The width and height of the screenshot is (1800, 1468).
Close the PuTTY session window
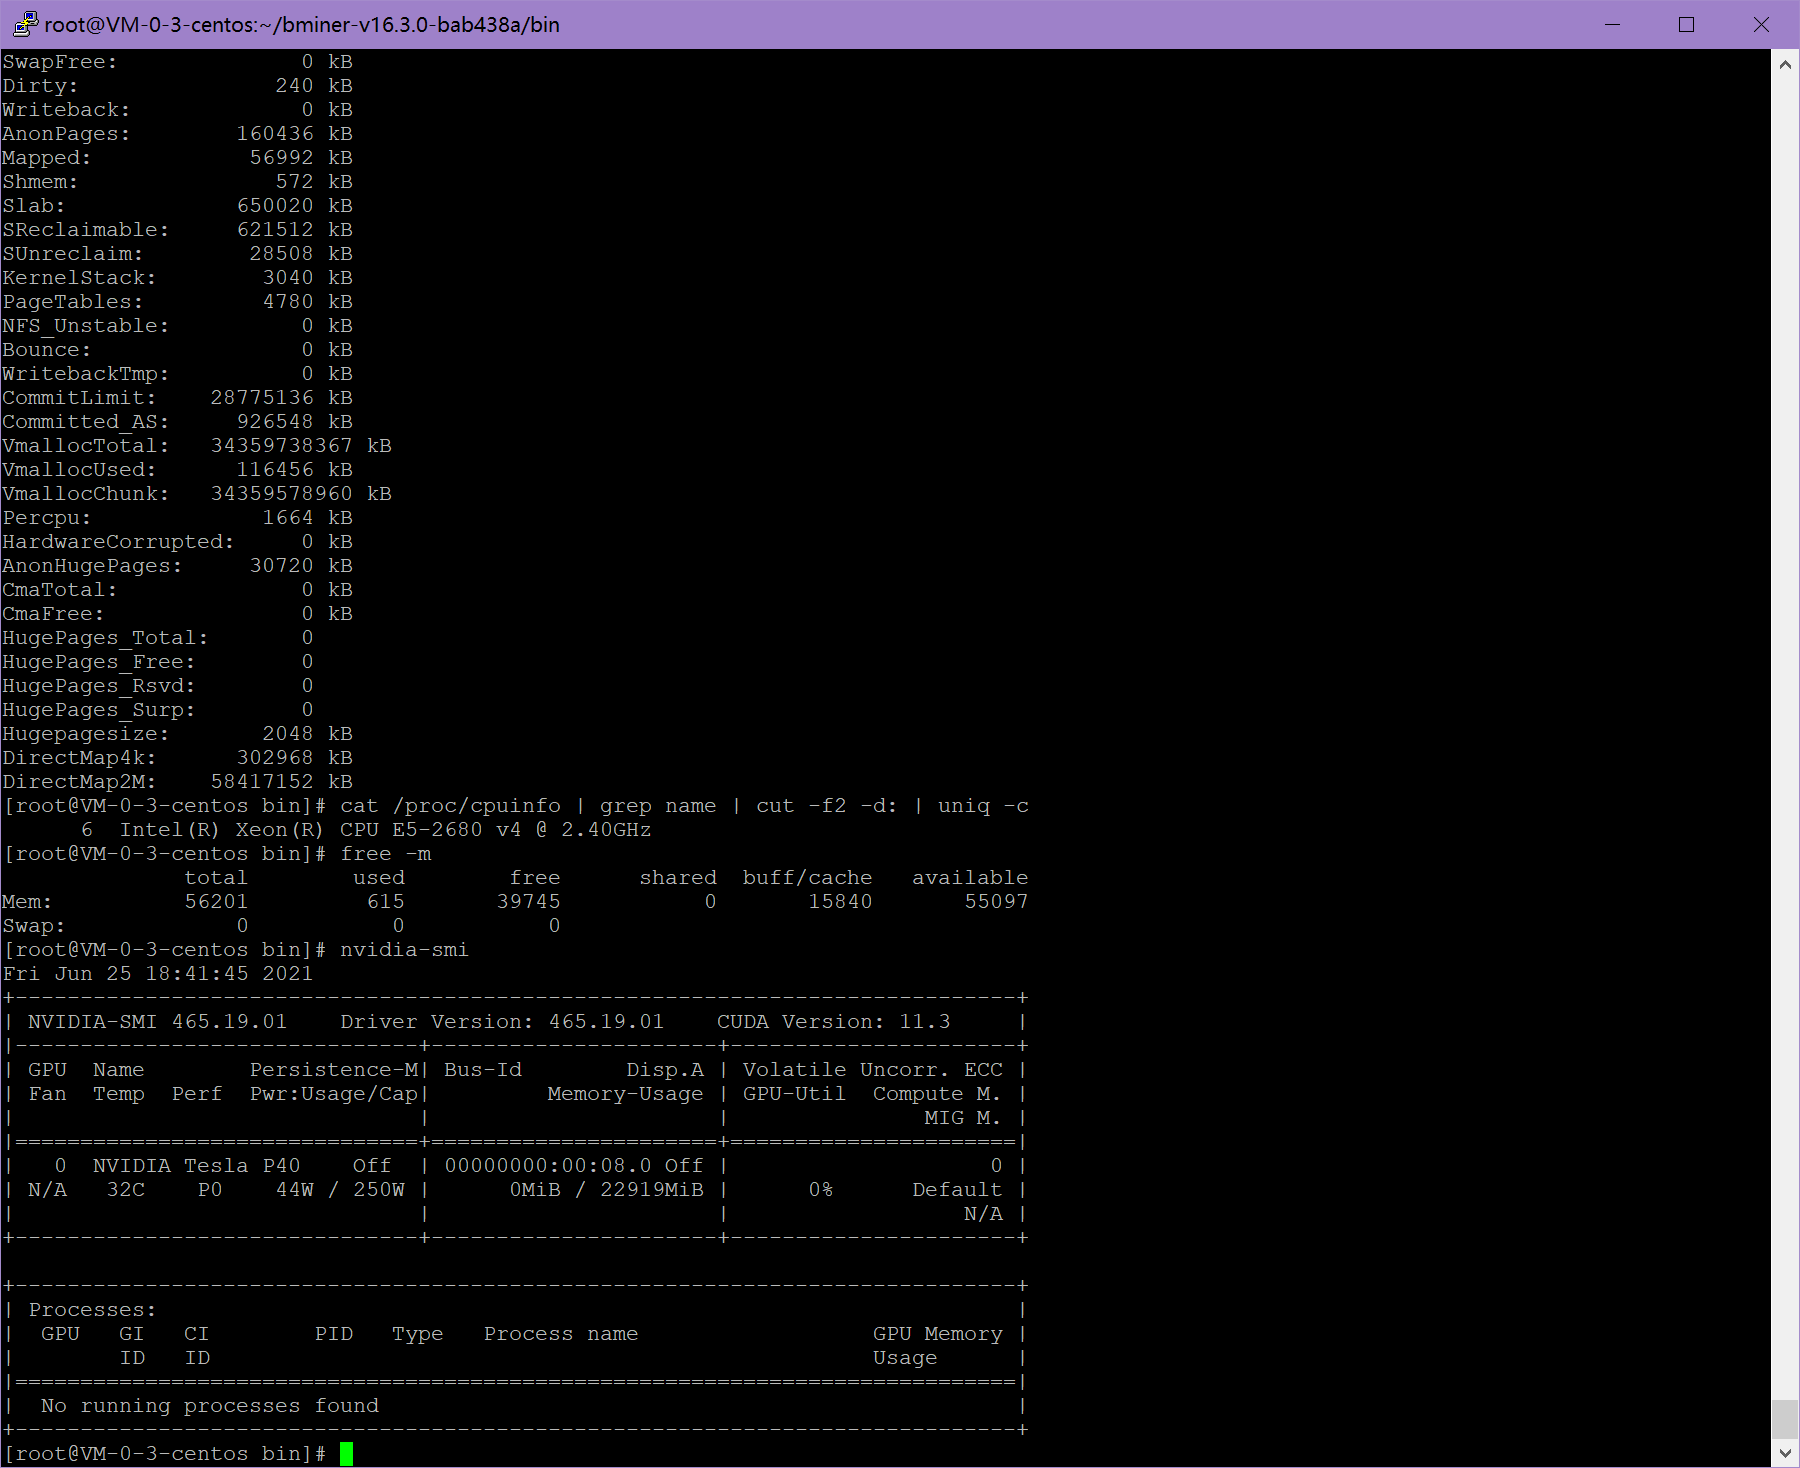[x=1761, y=24]
